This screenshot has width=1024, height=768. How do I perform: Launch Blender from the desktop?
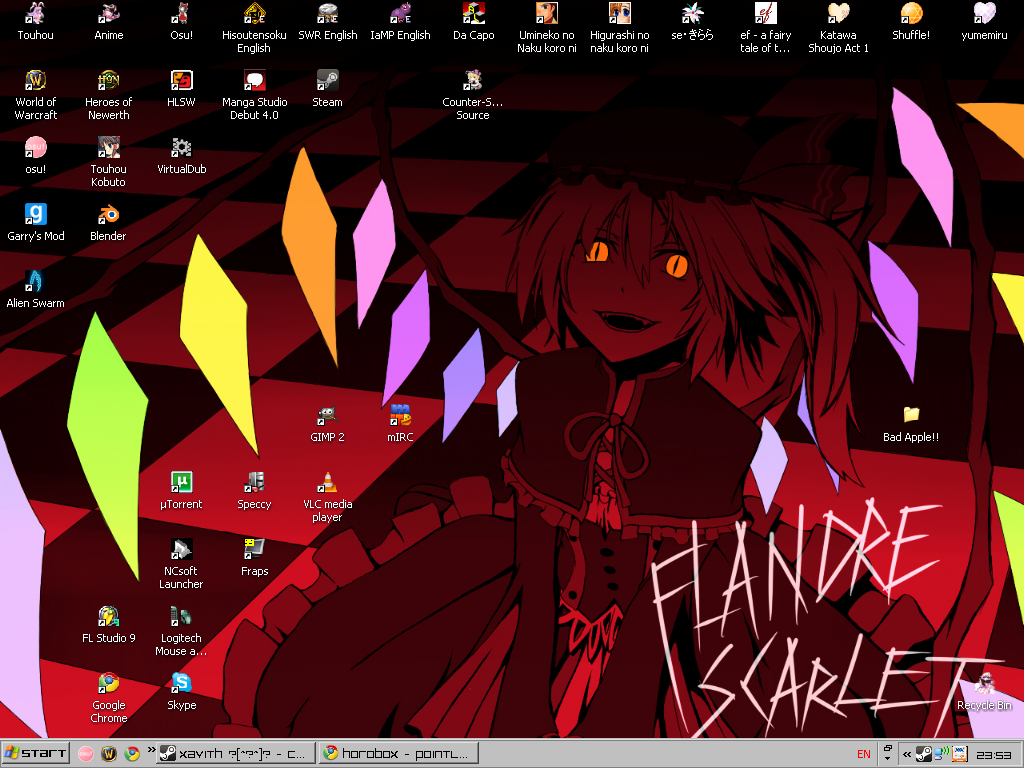tap(108, 215)
